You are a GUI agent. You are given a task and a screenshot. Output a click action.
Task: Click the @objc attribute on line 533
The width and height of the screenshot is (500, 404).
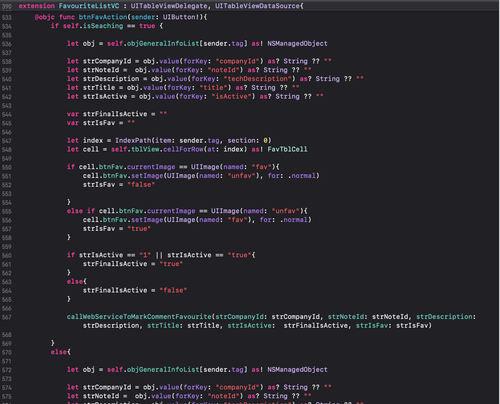45,17
